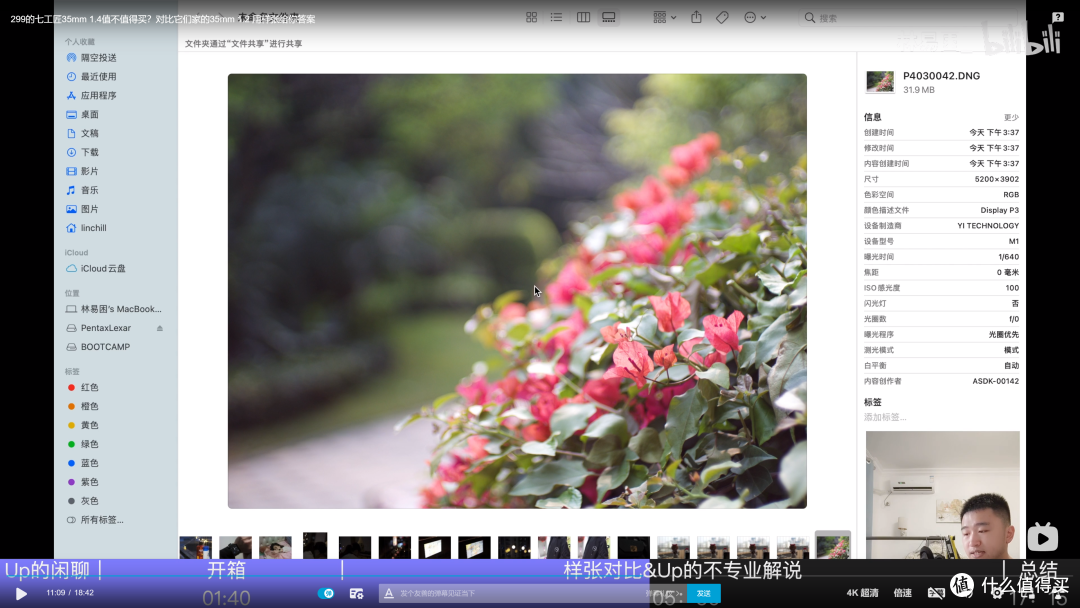Image resolution: width=1080 pixels, height=608 pixels.
Task: Click the 尺寸 5200×3902 value
Action: (x=997, y=179)
